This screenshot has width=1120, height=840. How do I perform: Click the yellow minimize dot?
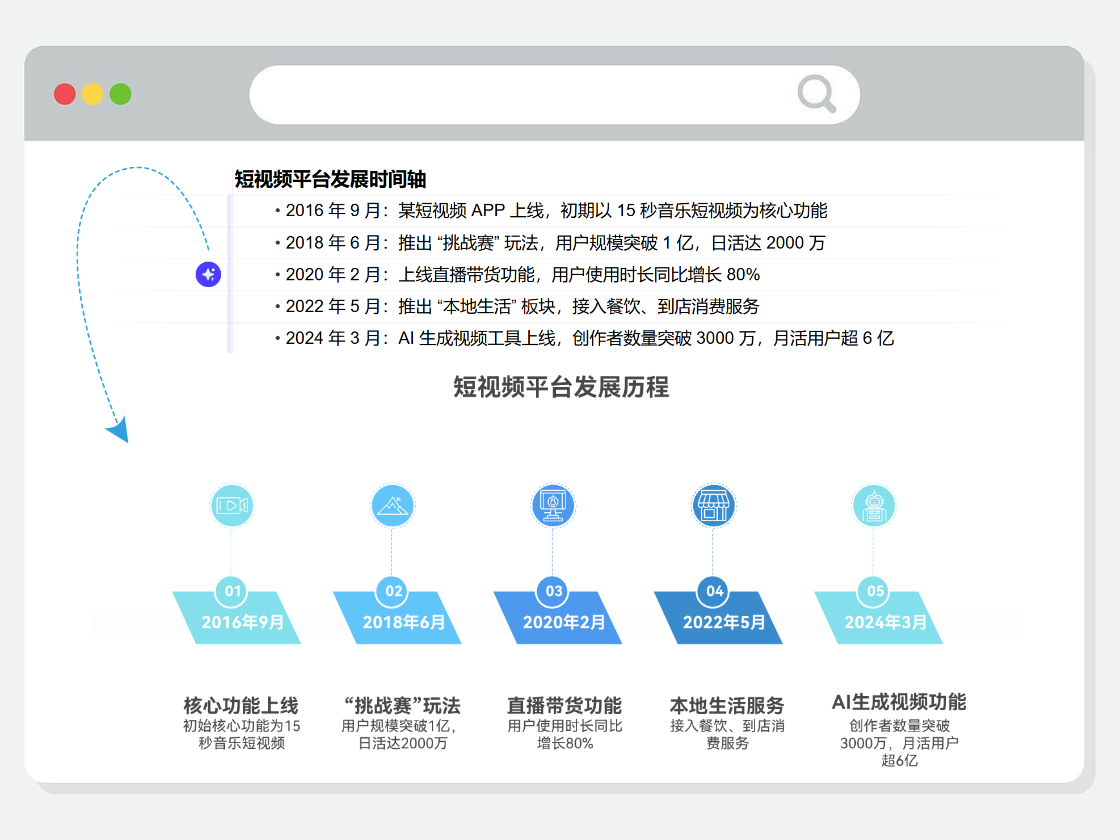coord(93,95)
